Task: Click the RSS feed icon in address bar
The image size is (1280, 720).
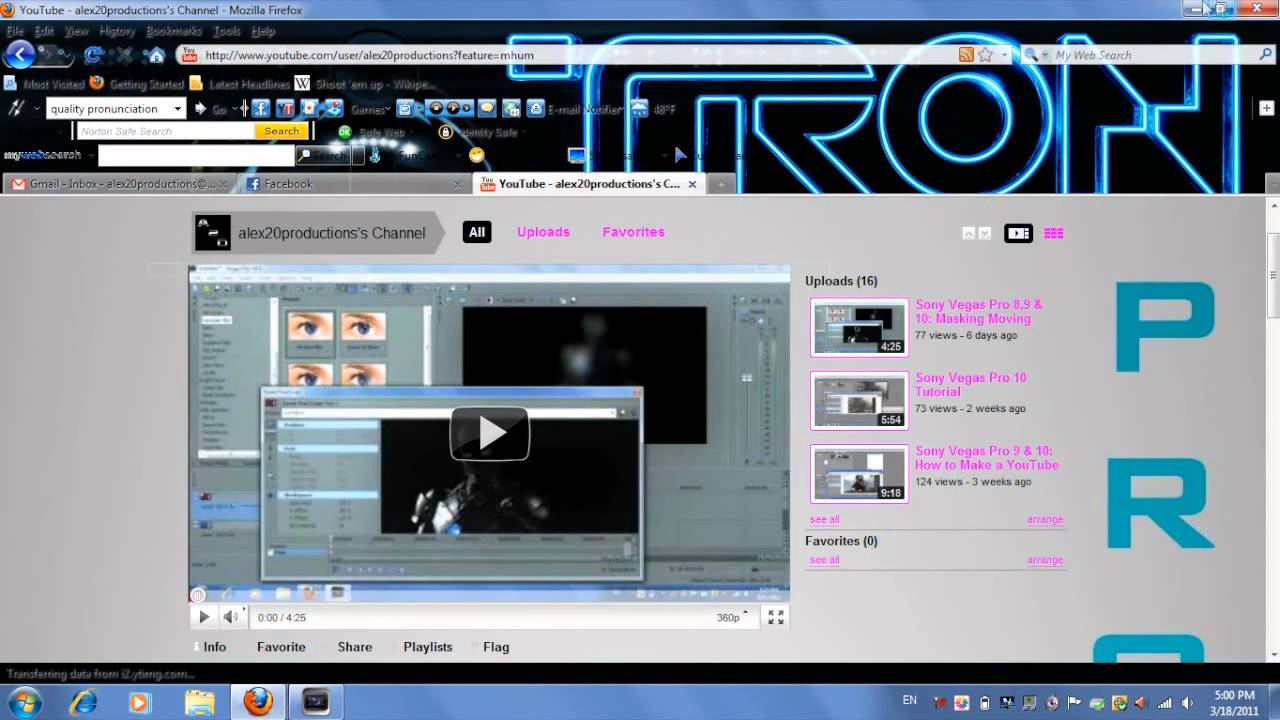Action: pos(966,55)
